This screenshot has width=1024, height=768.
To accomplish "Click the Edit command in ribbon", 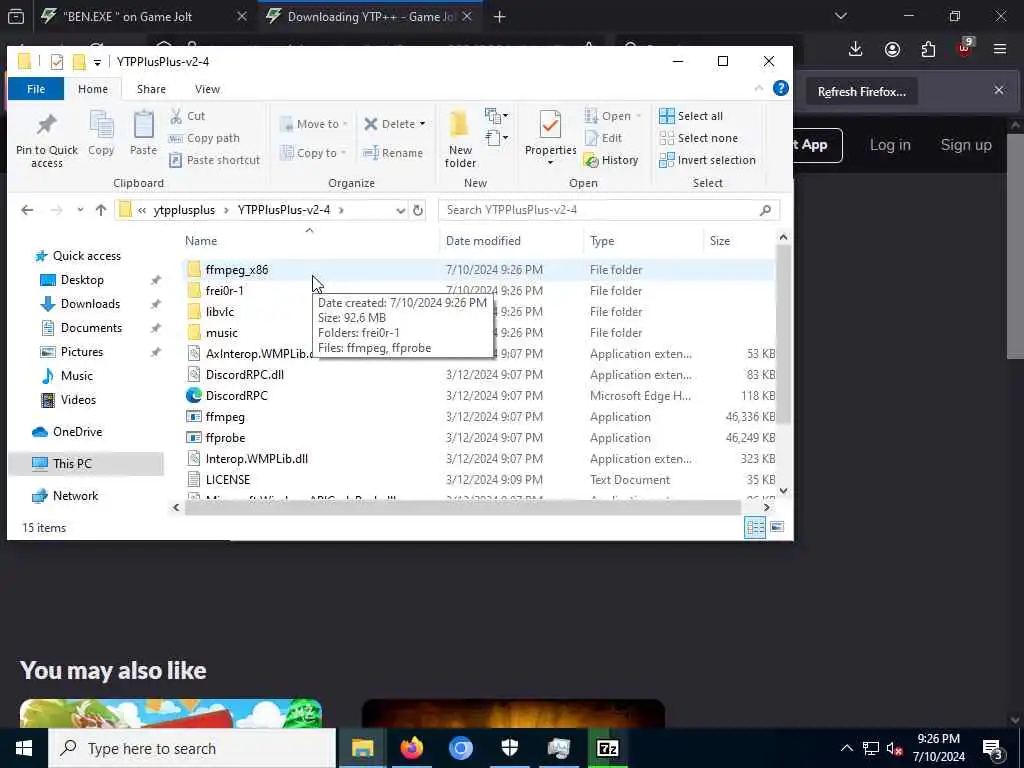I will 603,138.
